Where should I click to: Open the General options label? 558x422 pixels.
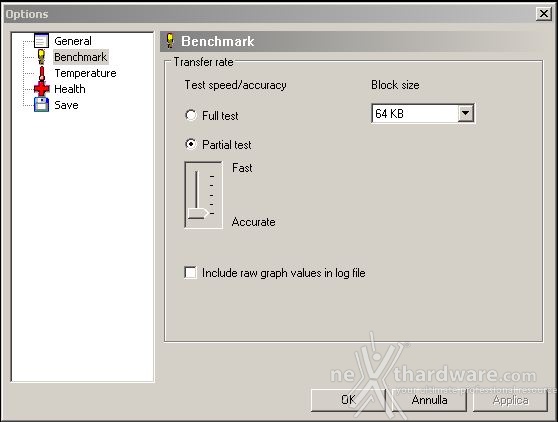(x=73, y=41)
